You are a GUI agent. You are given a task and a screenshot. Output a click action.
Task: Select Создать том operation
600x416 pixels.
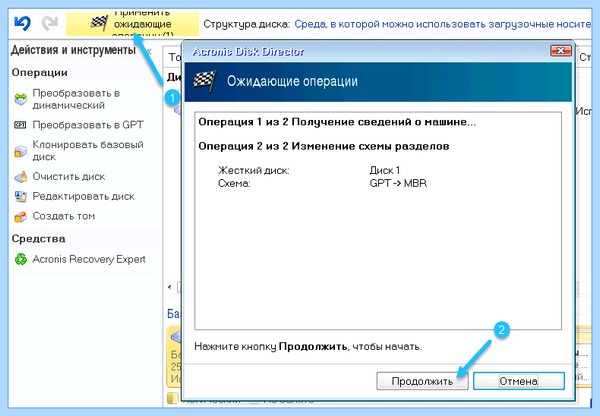point(64,216)
